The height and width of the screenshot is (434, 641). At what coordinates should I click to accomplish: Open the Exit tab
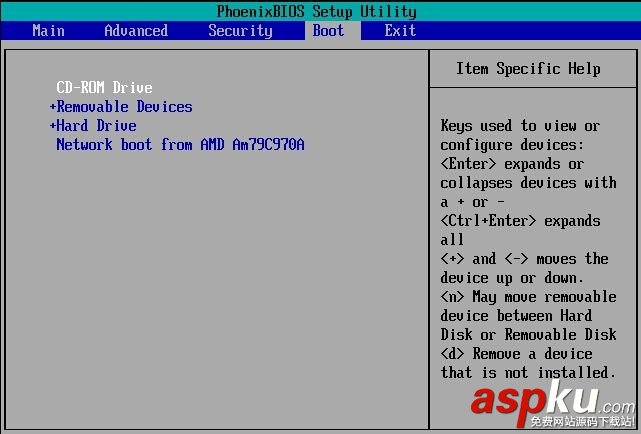(400, 31)
